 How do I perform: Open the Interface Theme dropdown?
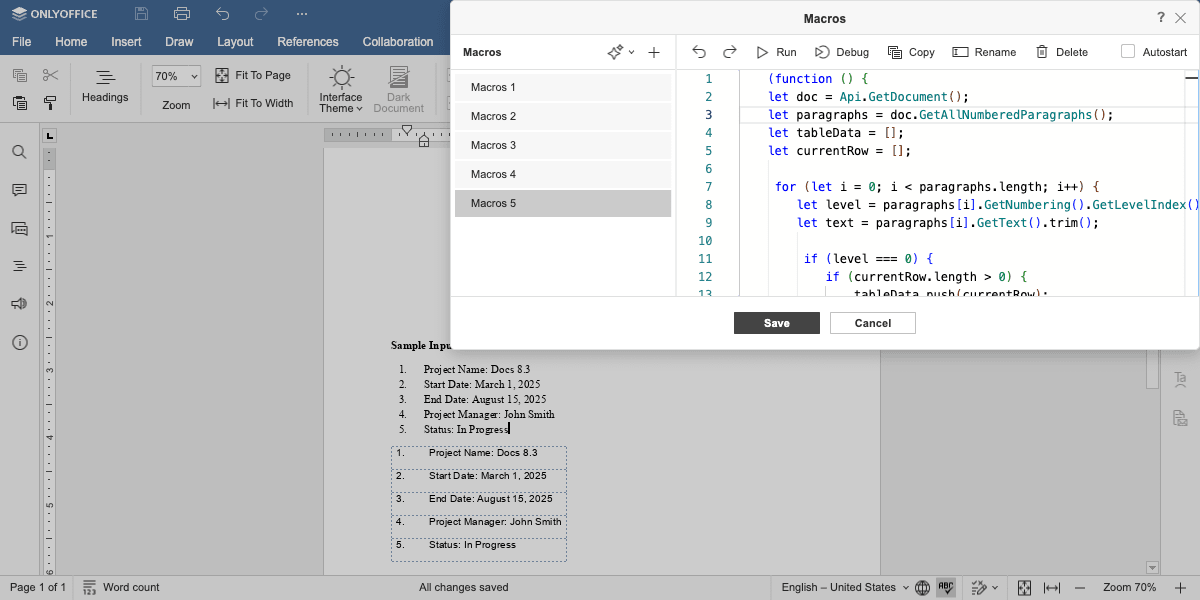[341, 90]
